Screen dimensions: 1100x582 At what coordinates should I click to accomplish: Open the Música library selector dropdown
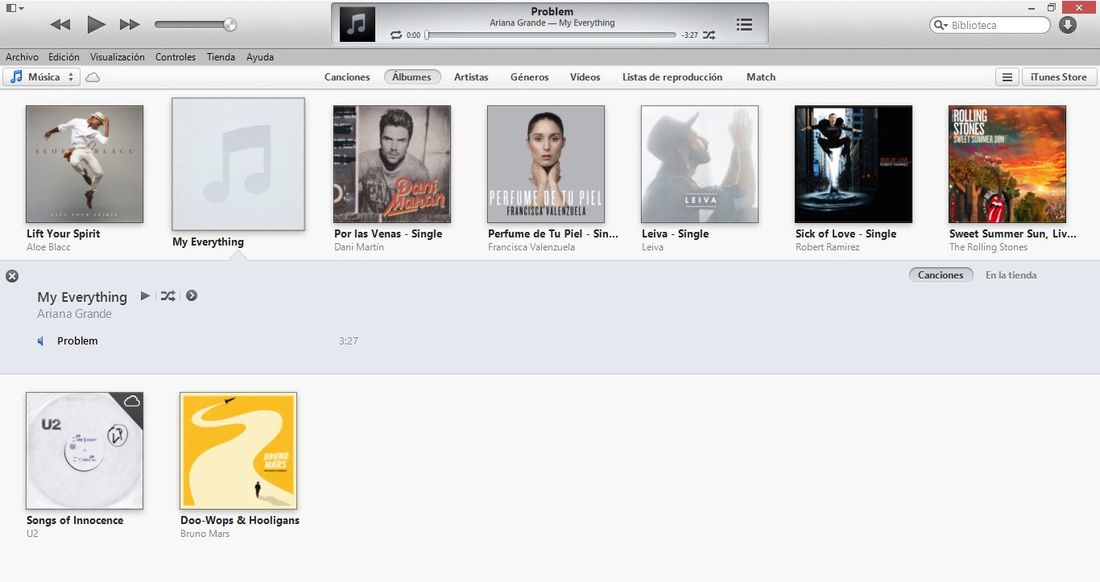point(41,77)
